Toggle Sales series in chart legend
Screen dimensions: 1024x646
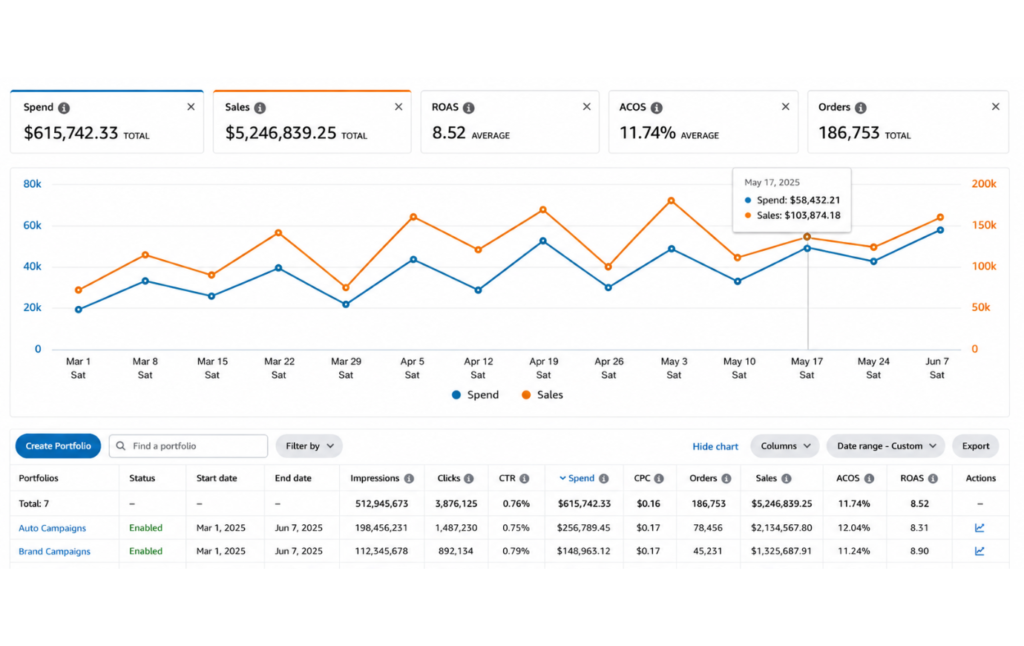point(542,395)
